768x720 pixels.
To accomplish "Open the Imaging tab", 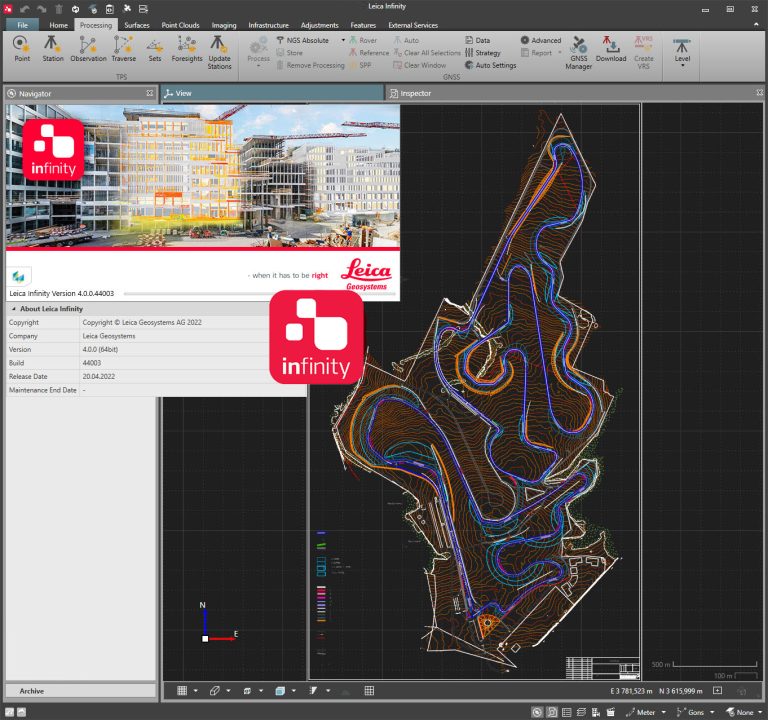I will coord(224,25).
